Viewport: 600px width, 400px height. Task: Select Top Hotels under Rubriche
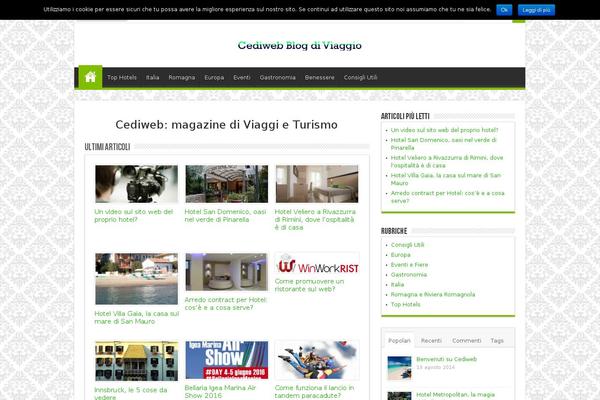click(406, 304)
